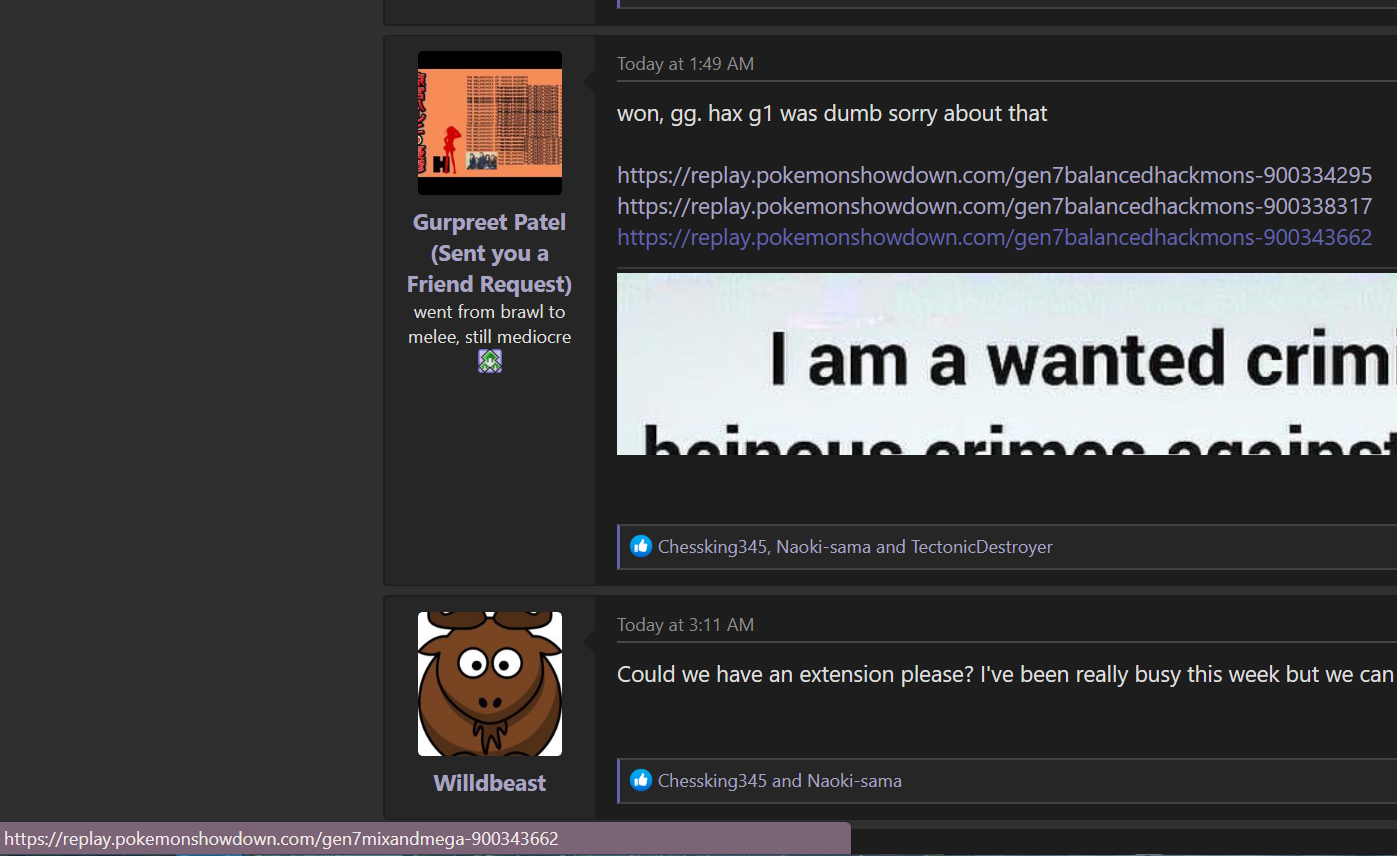
Task: Open the replay link ending in 900343662
Action: click(994, 237)
